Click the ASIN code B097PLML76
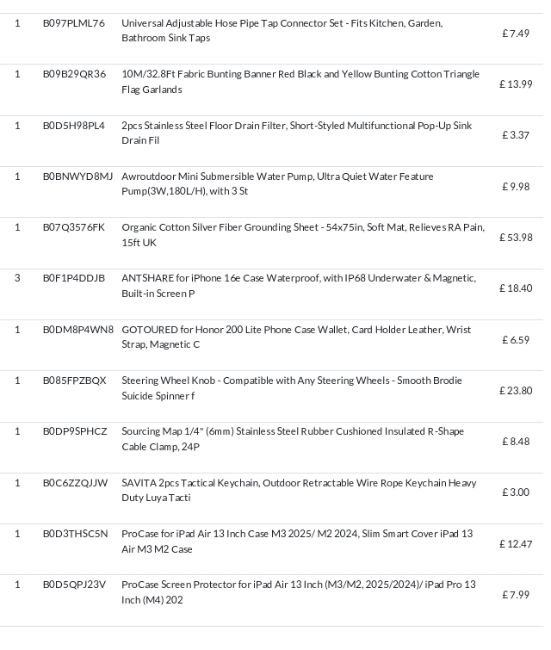The image size is (551, 650). click(74, 23)
